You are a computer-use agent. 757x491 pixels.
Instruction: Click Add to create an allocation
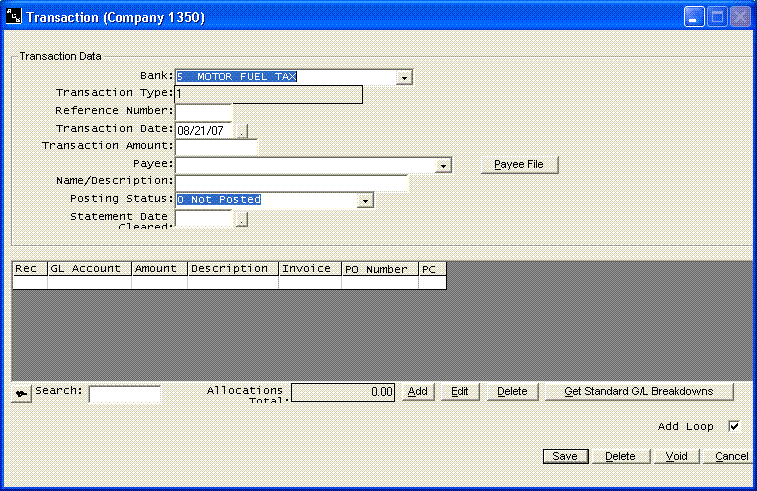point(418,392)
